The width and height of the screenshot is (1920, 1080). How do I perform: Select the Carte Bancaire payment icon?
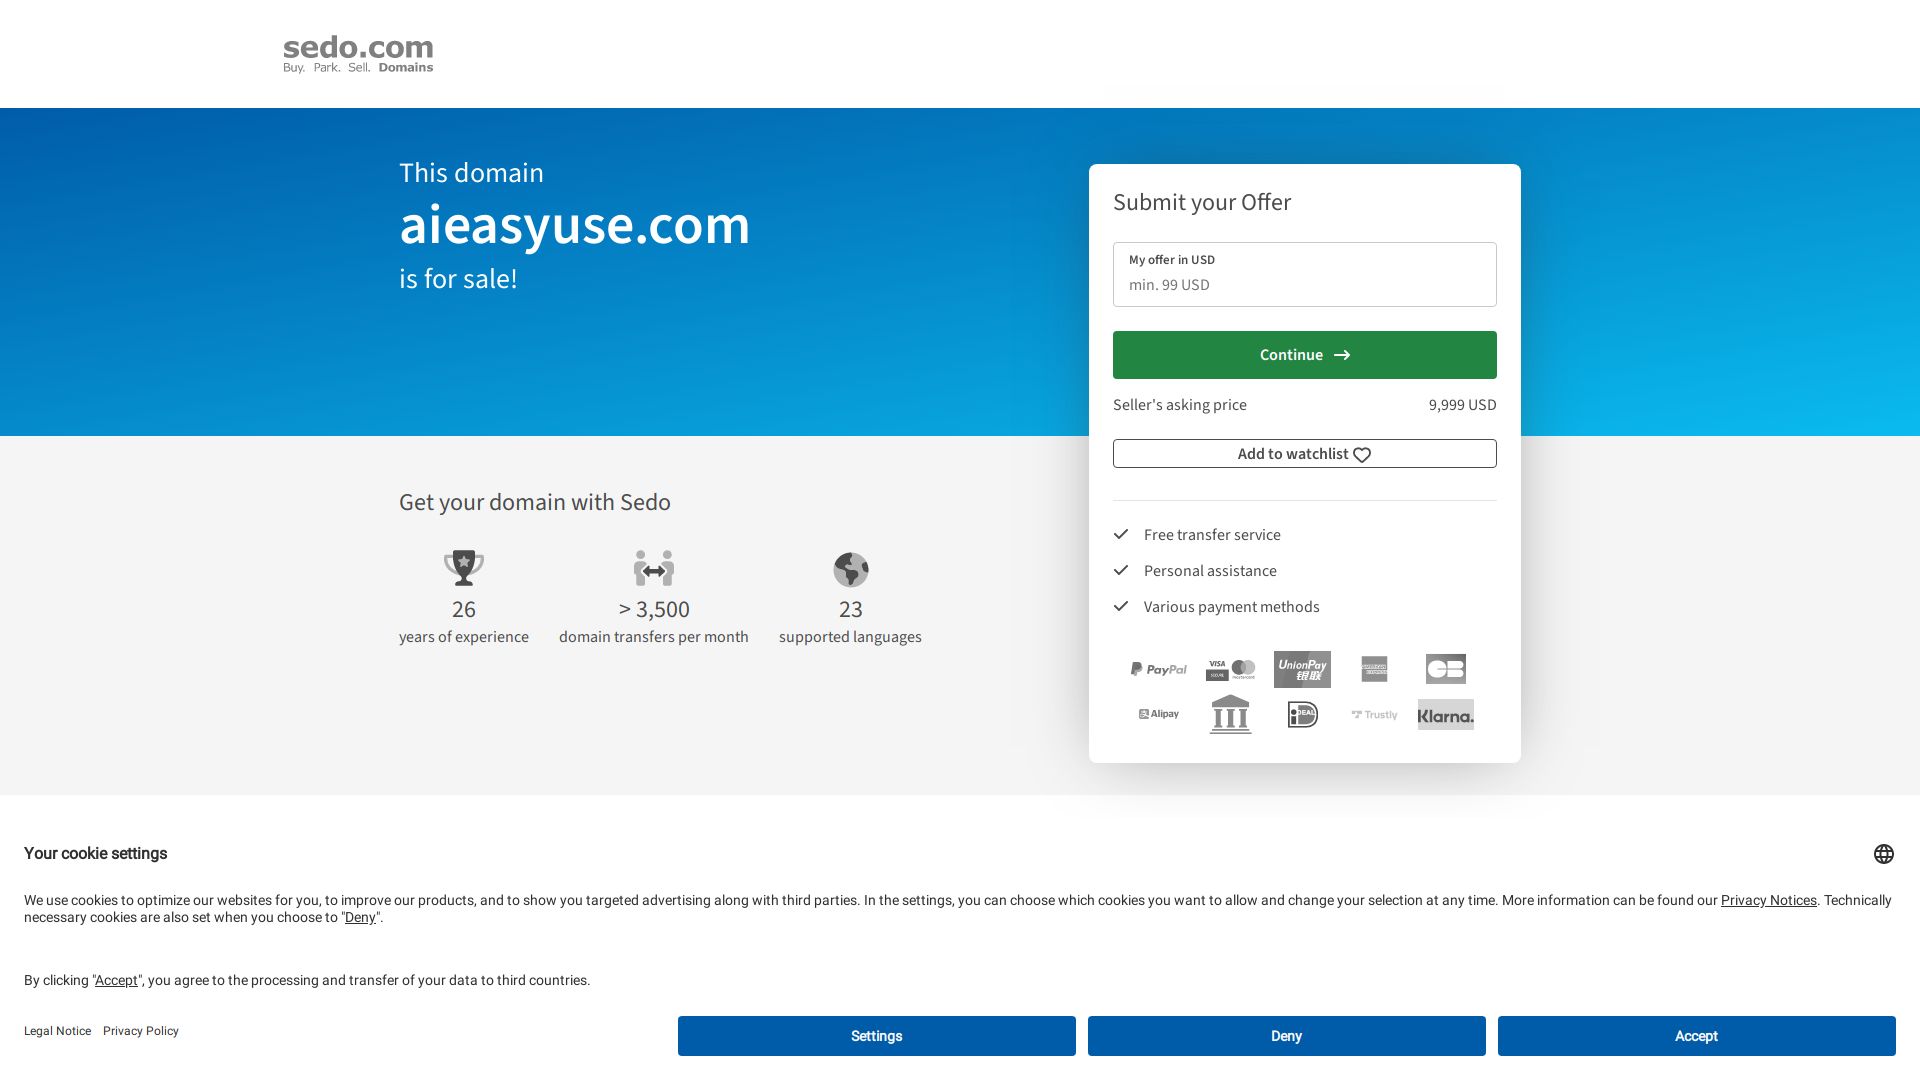(1446, 669)
